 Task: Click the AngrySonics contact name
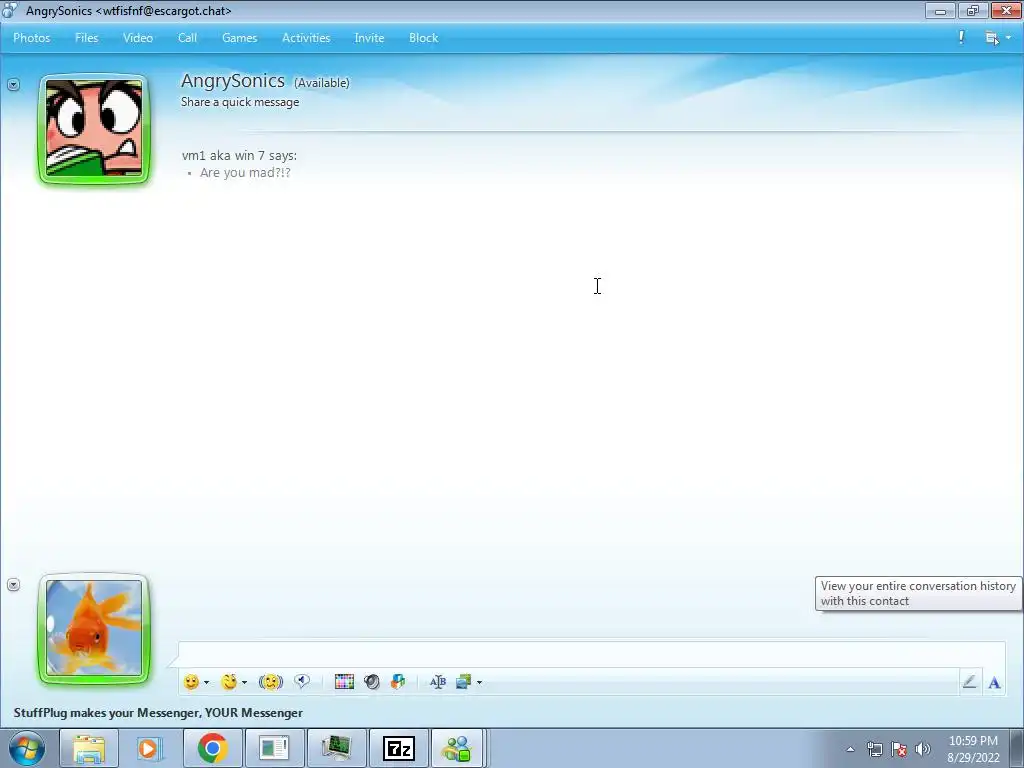232,81
